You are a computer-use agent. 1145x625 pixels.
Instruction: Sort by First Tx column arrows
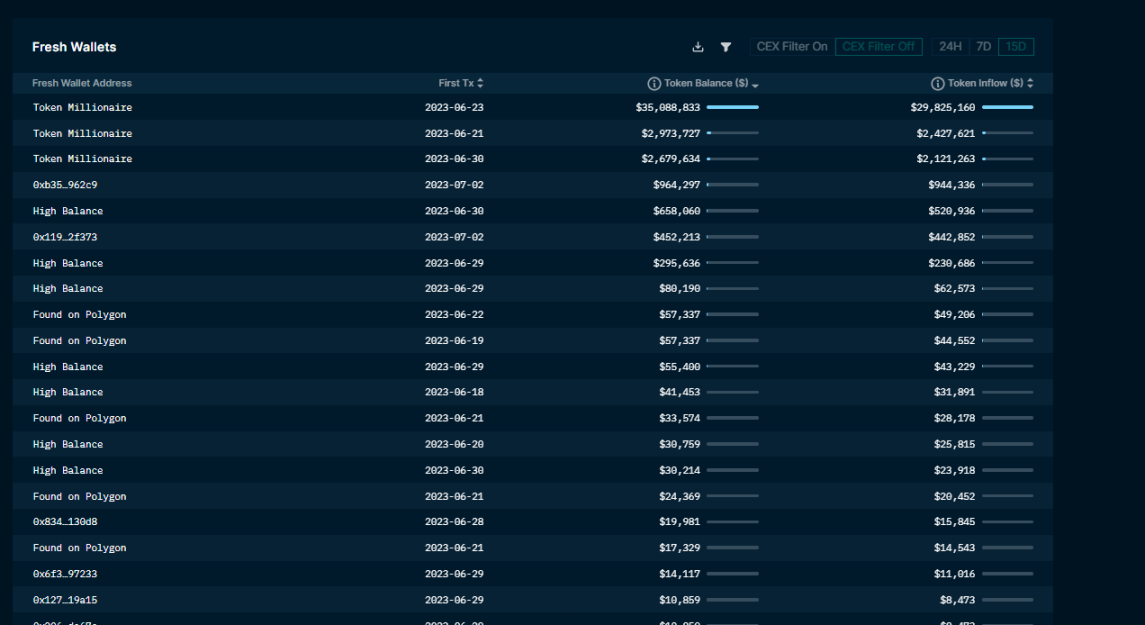click(480, 83)
